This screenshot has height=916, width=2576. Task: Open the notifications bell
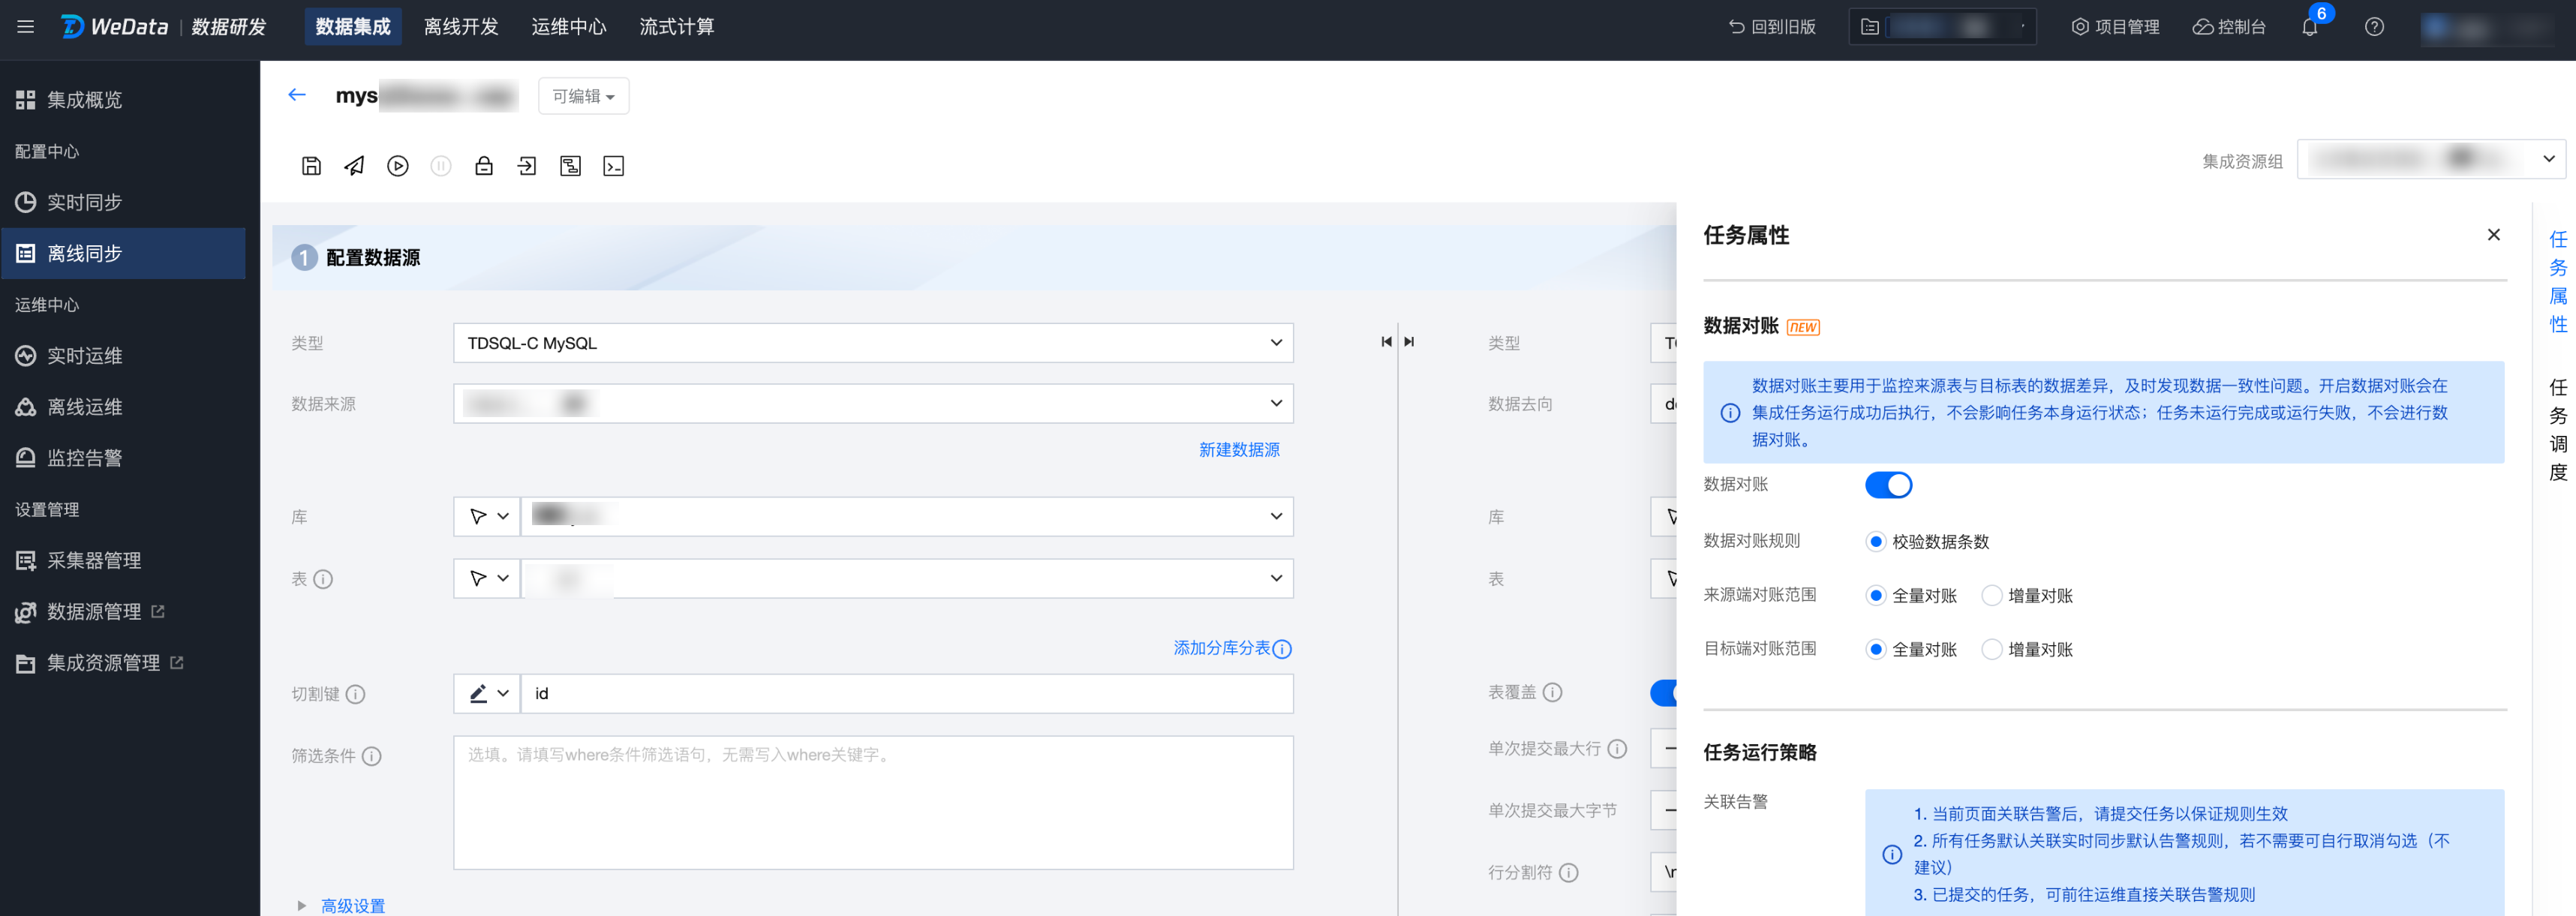pos(2309,27)
